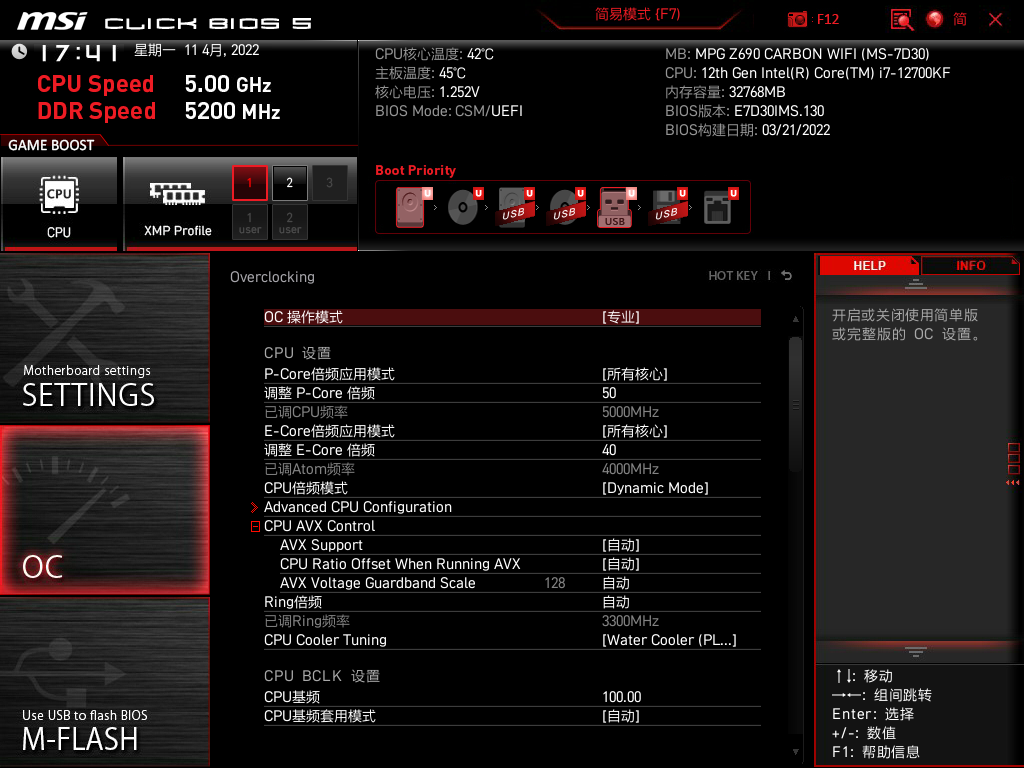Open CPU Cooler Tuning [Water Cooler] dropdown
Viewport: 1024px width, 768px height.
click(512, 640)
